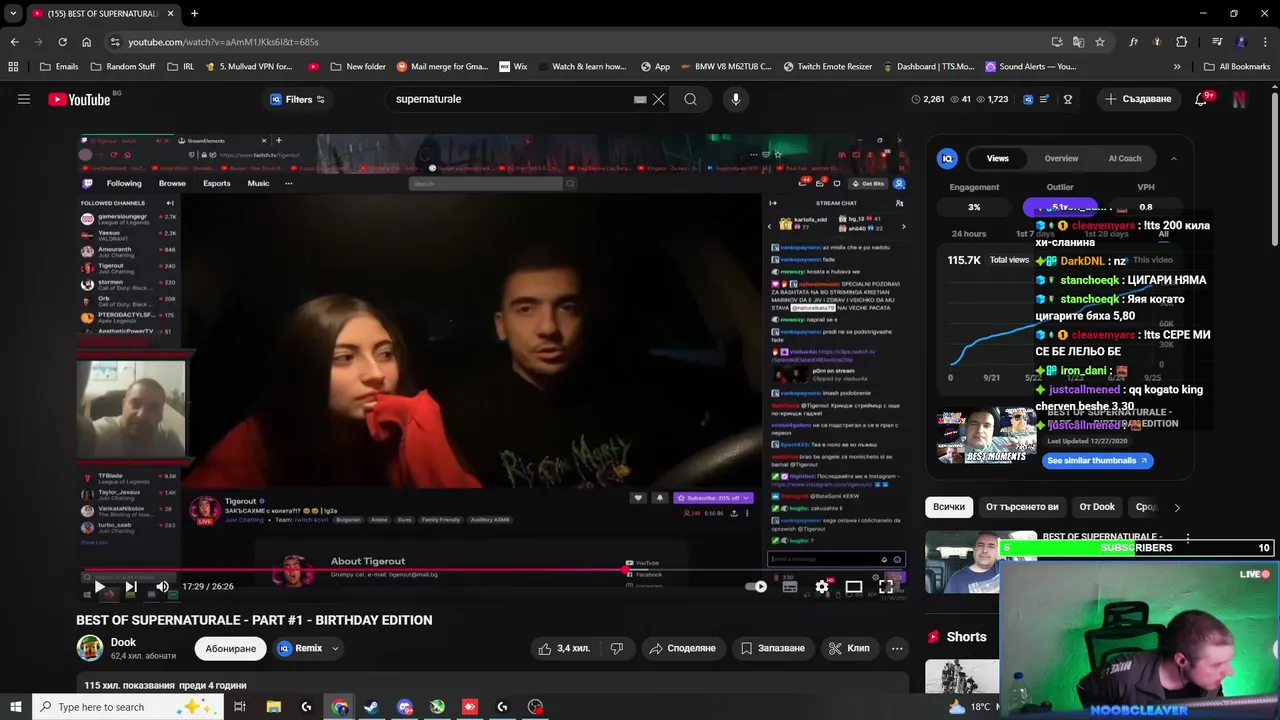Go to the YouTube home logo
This screenshot has height=720, width=1280.
[80, 99]
